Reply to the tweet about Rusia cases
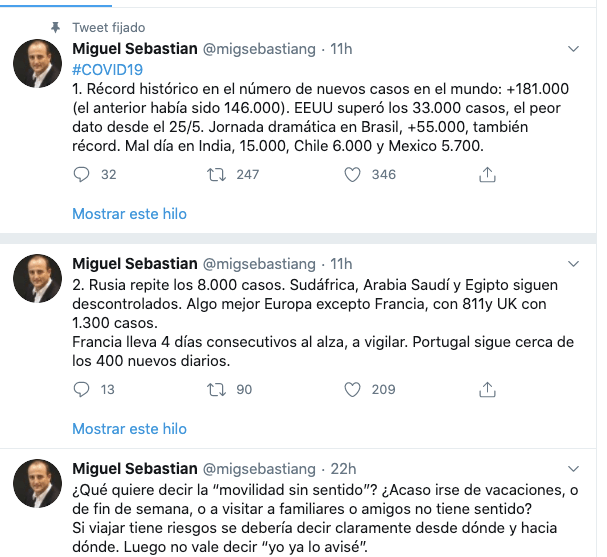The width and height of the screenshot is (607, 557). [82, 389]
